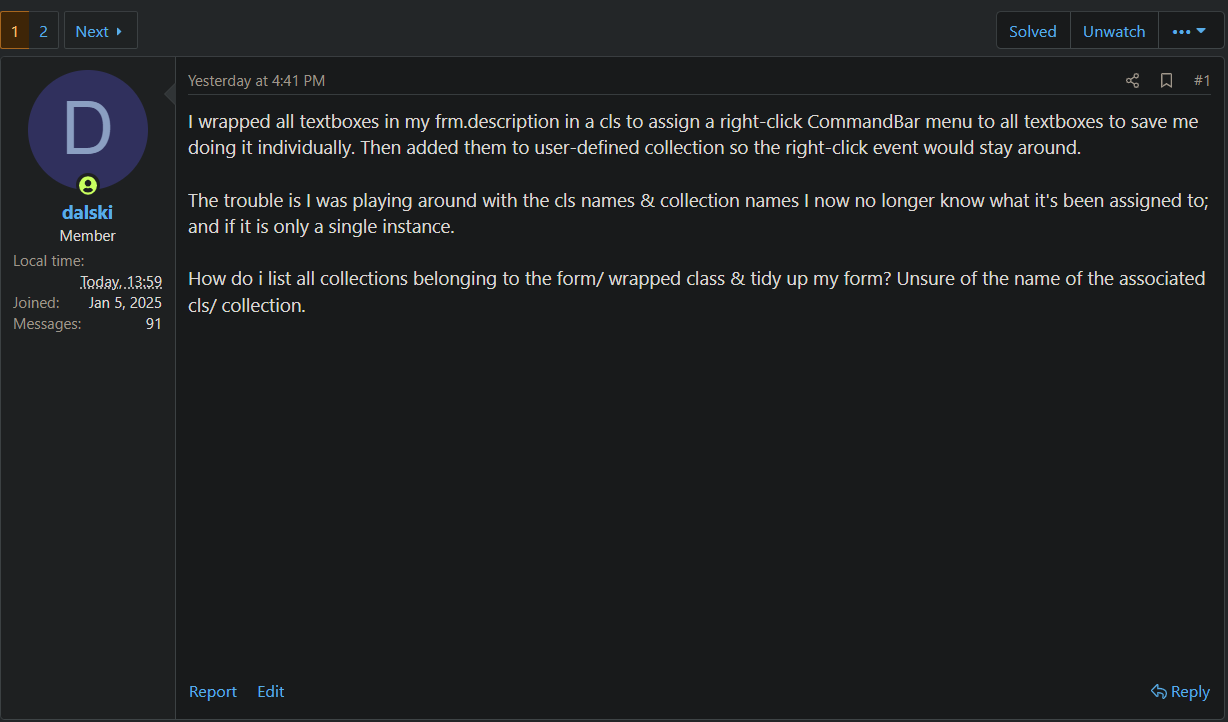Screen dimensions: 1228x722
Task: Click the dotted-underlined local time Today 13:59
Action: click(x=121, y=281)
